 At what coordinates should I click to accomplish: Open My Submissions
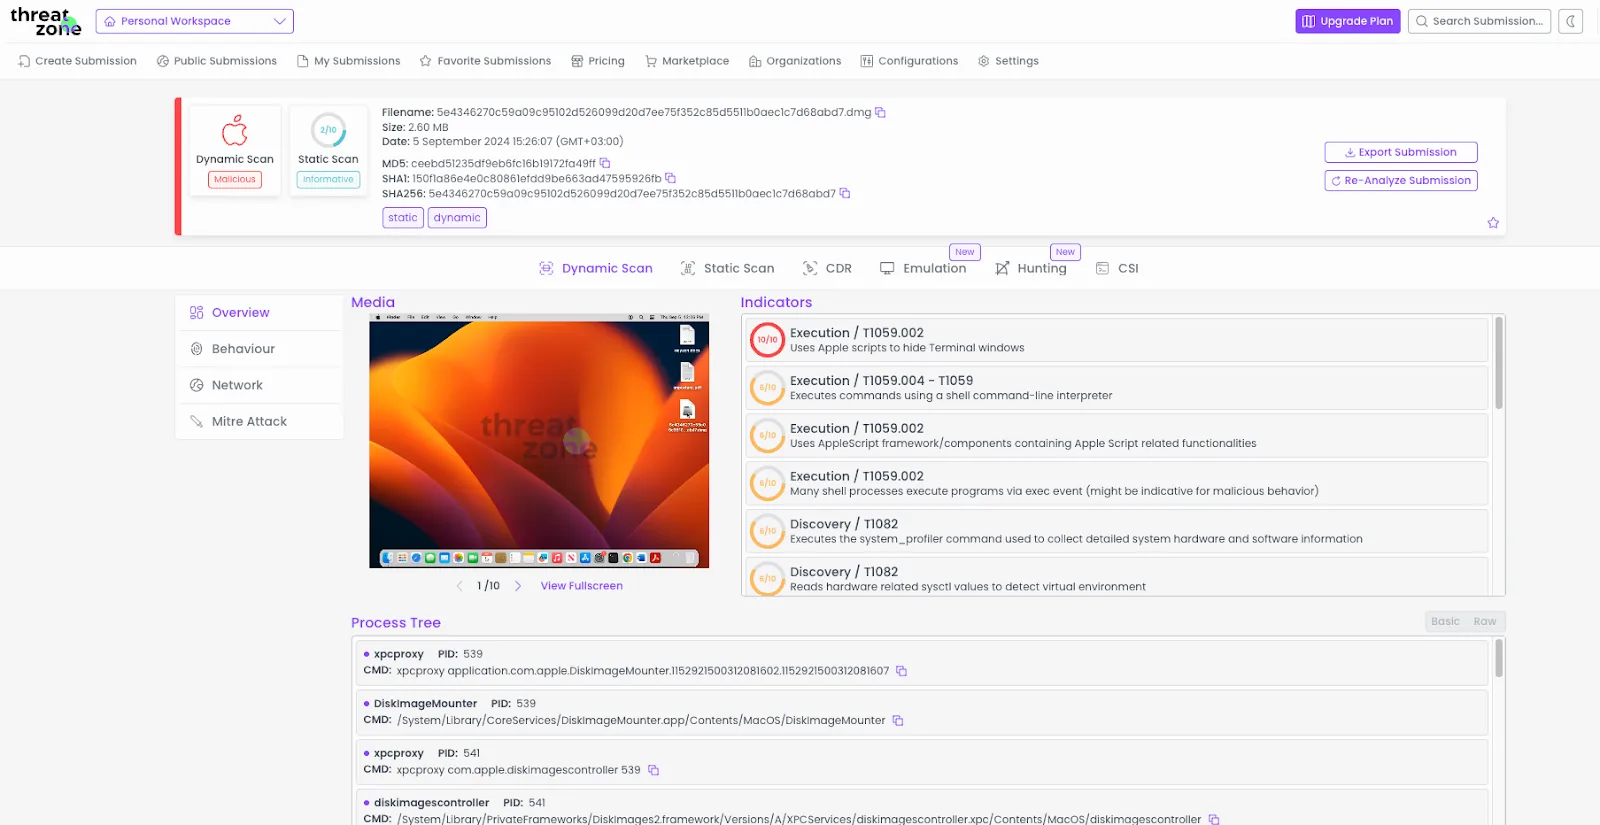[349, 61]
